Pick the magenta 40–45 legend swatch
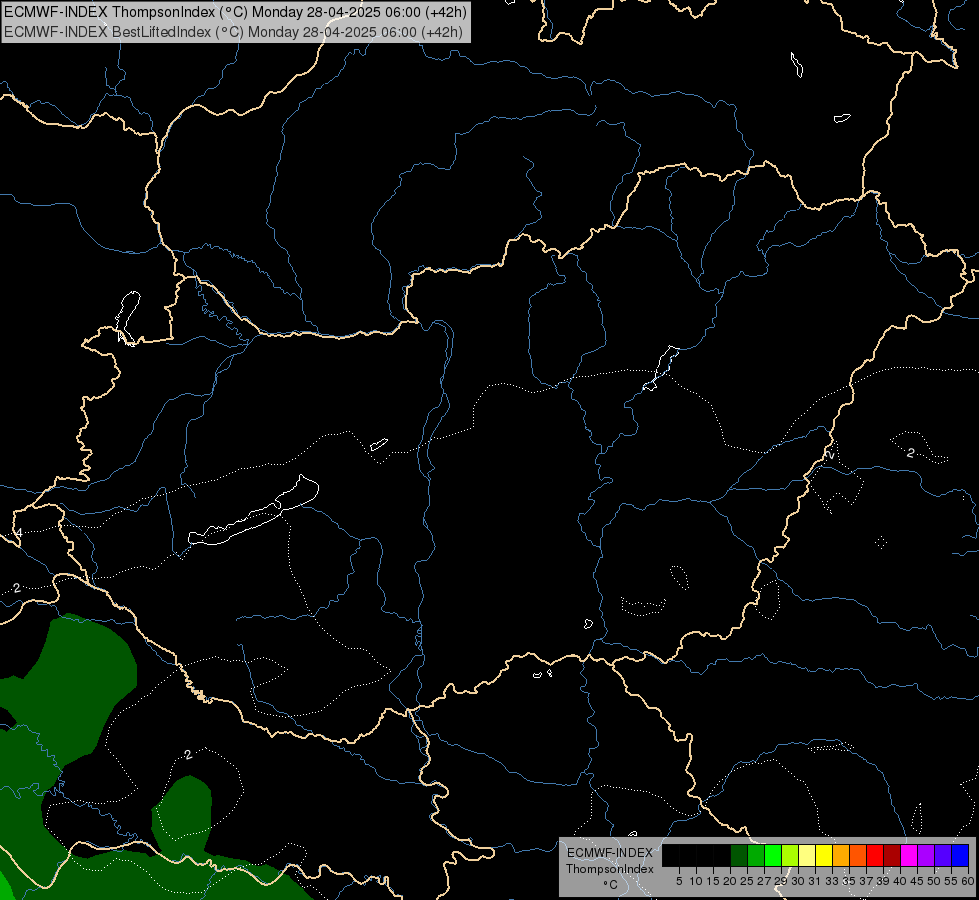The image size is (979, 900). point(909,855)
